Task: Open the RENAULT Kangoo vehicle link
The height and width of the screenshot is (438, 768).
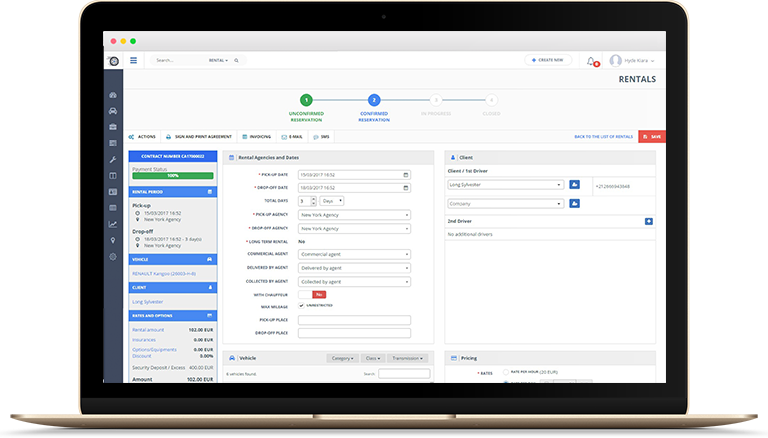Action: pos(164,273)
